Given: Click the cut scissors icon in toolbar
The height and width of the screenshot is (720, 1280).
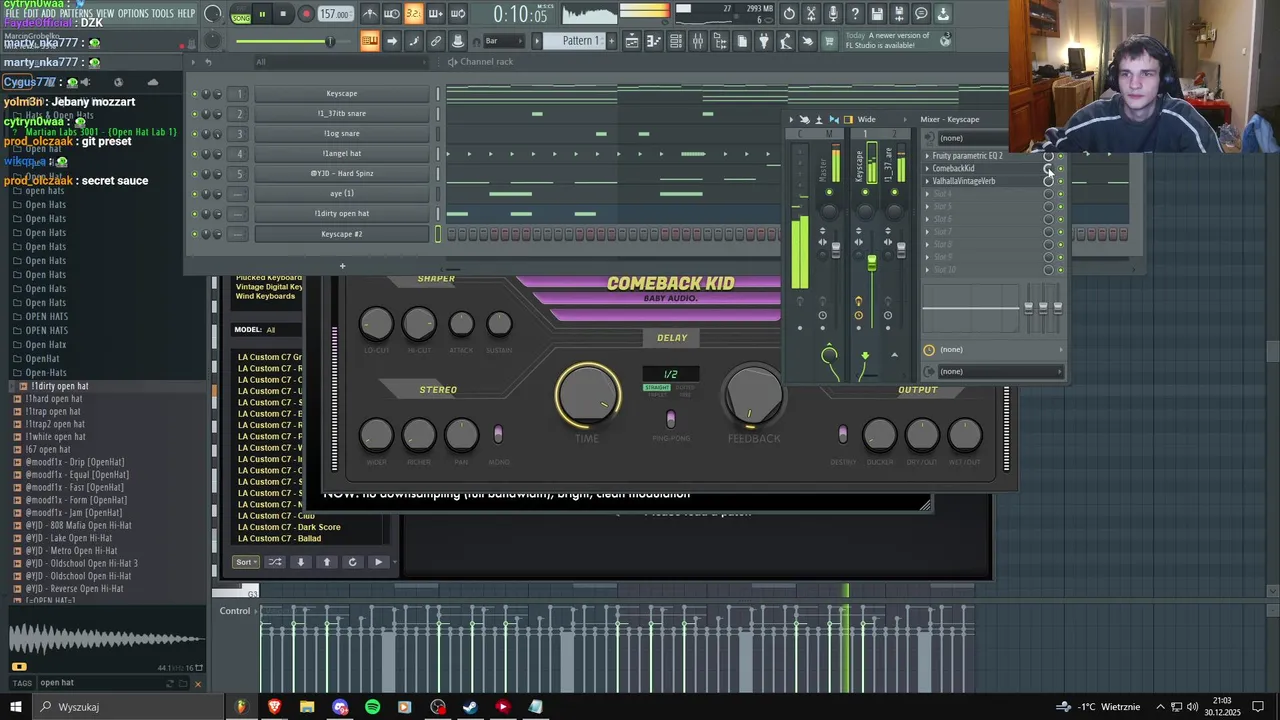Looking at the screenshot, I should click(811, 14).
